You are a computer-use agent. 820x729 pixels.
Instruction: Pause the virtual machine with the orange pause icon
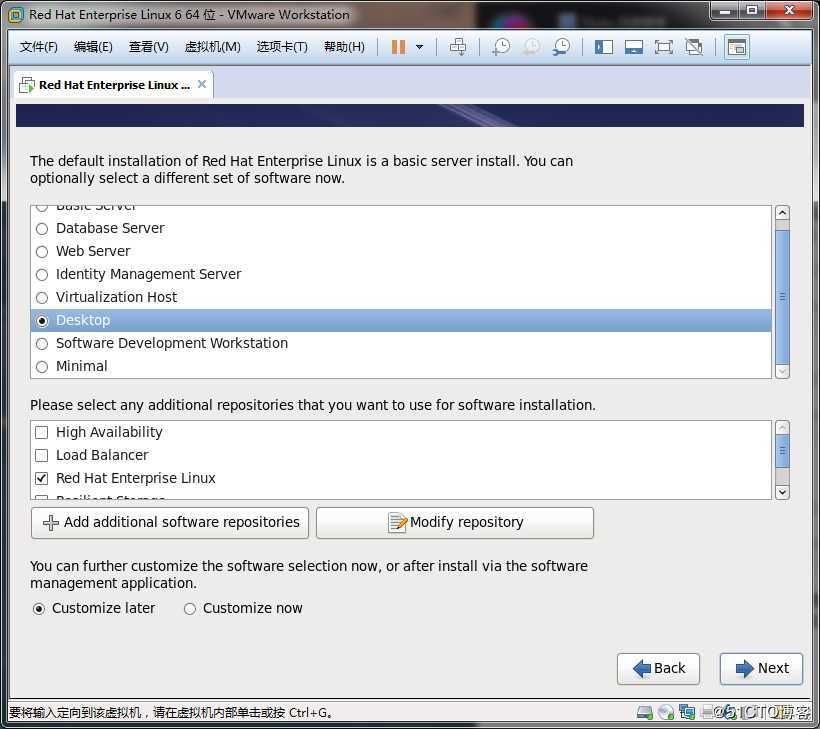(x=398, y=47)
